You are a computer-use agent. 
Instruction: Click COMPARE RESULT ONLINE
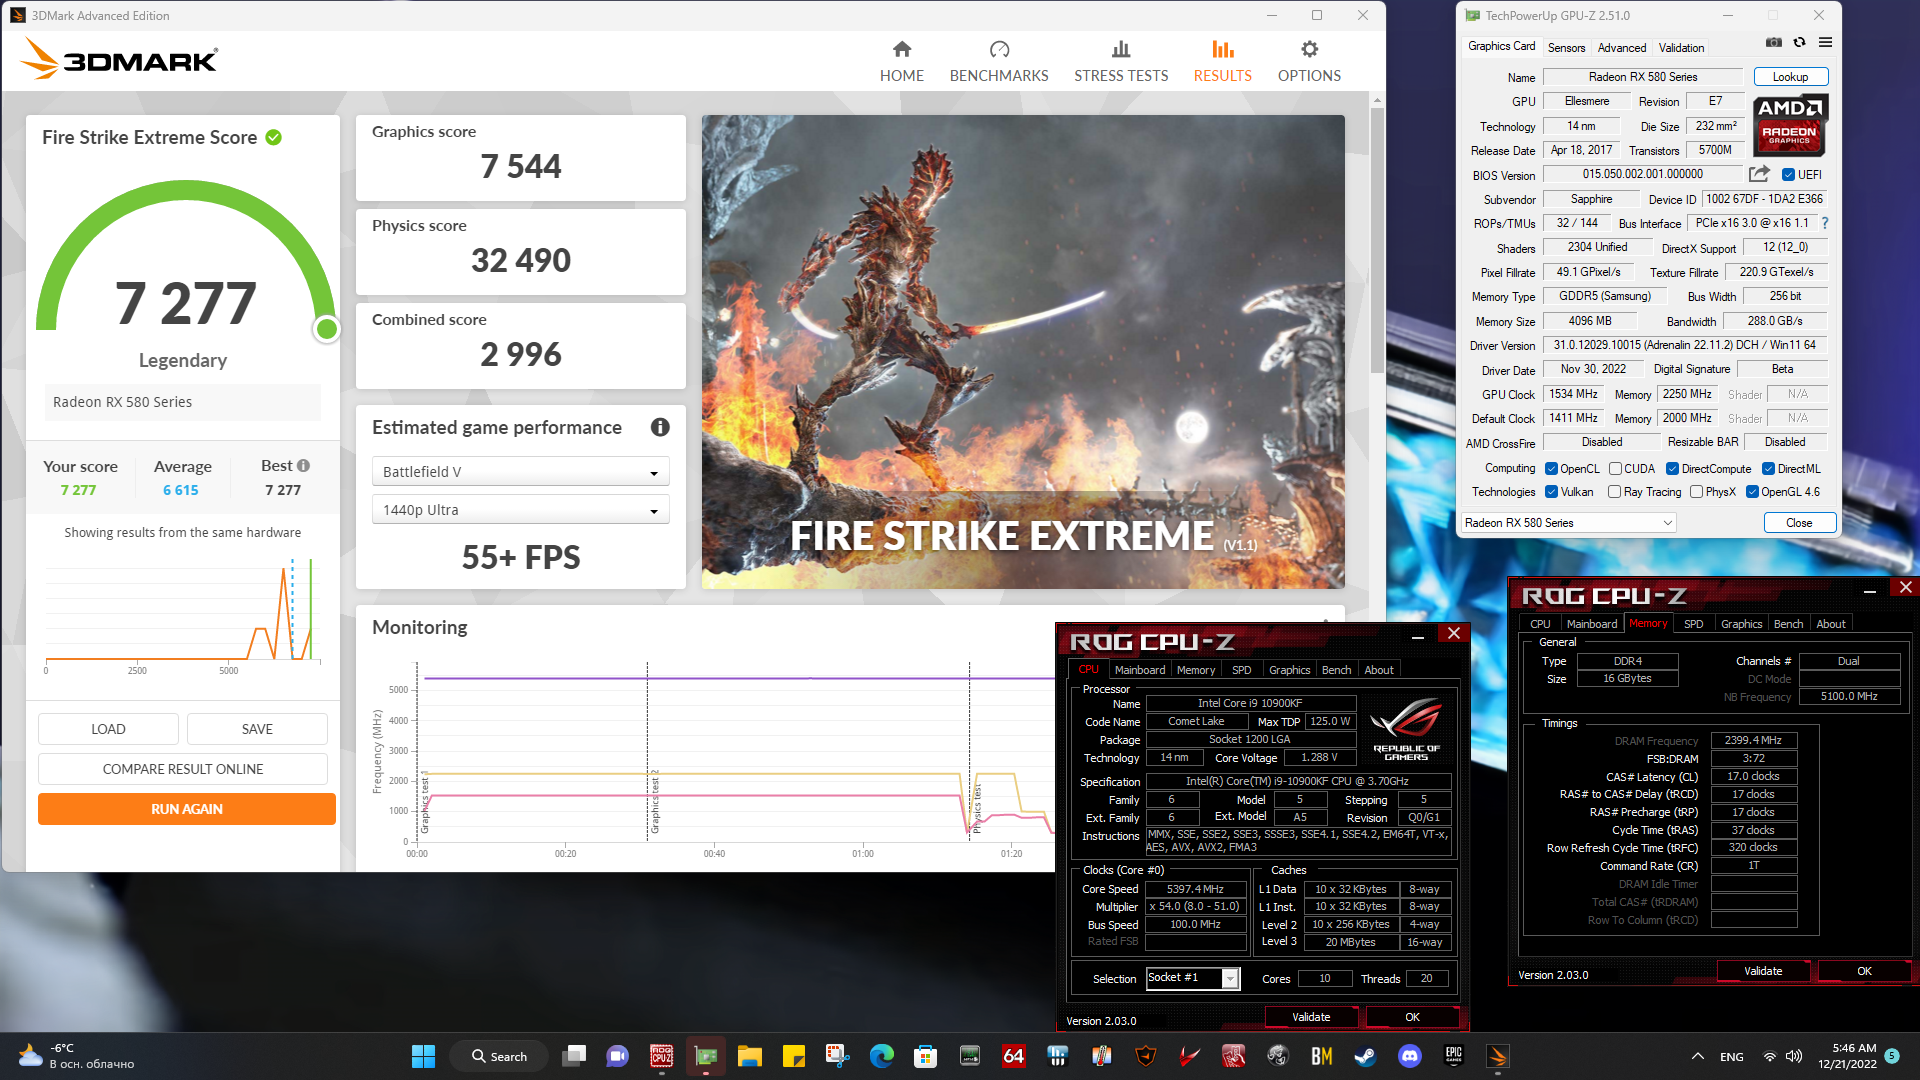tap(183, 769)
